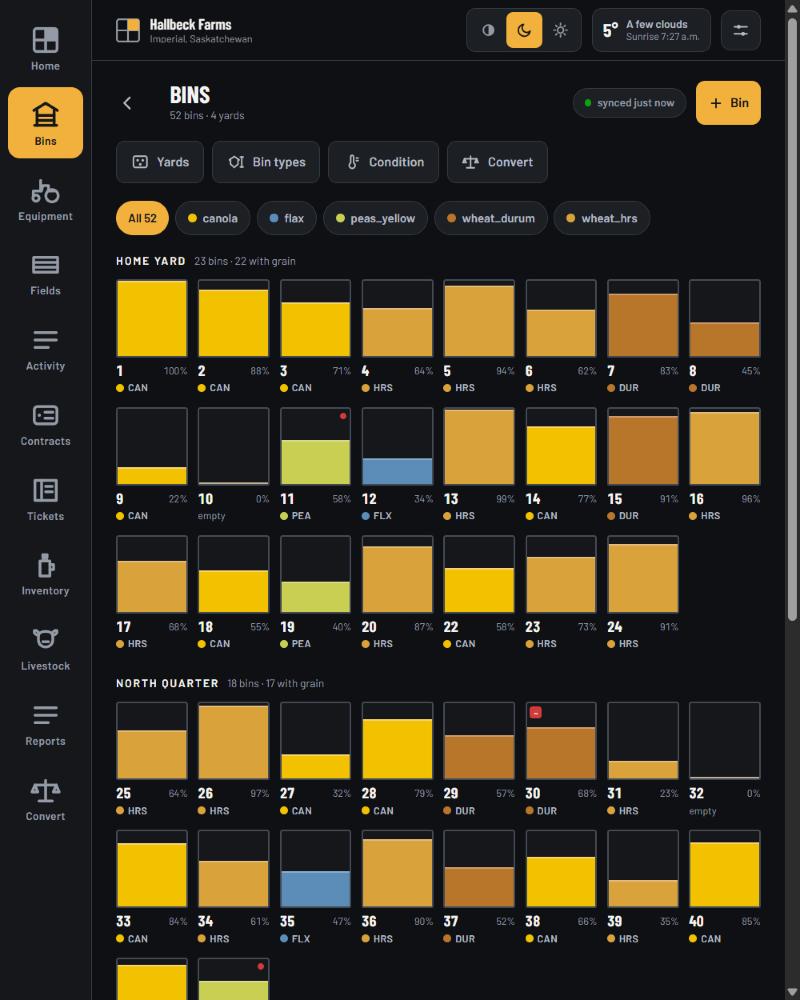Open the Yards button

click(160, 162)
